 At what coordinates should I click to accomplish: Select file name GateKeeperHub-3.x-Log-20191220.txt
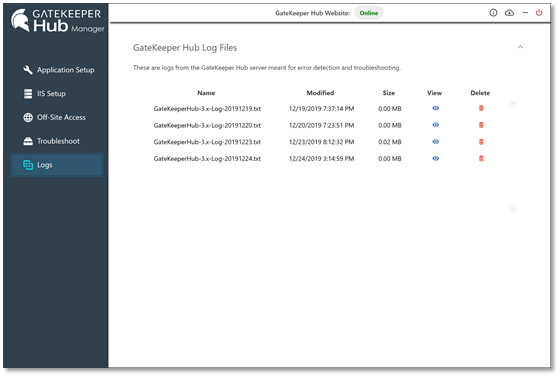(x=207, y=125)
